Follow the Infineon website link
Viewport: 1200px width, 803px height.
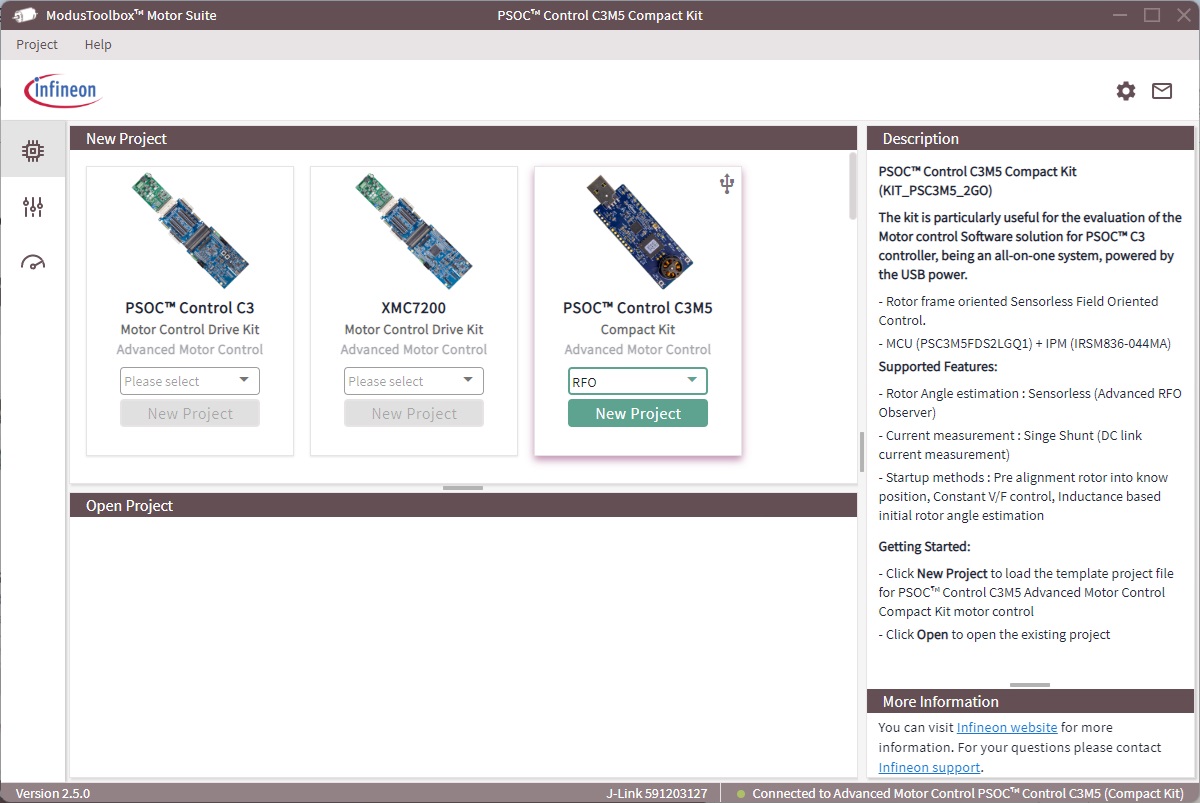click(1006, 728)
